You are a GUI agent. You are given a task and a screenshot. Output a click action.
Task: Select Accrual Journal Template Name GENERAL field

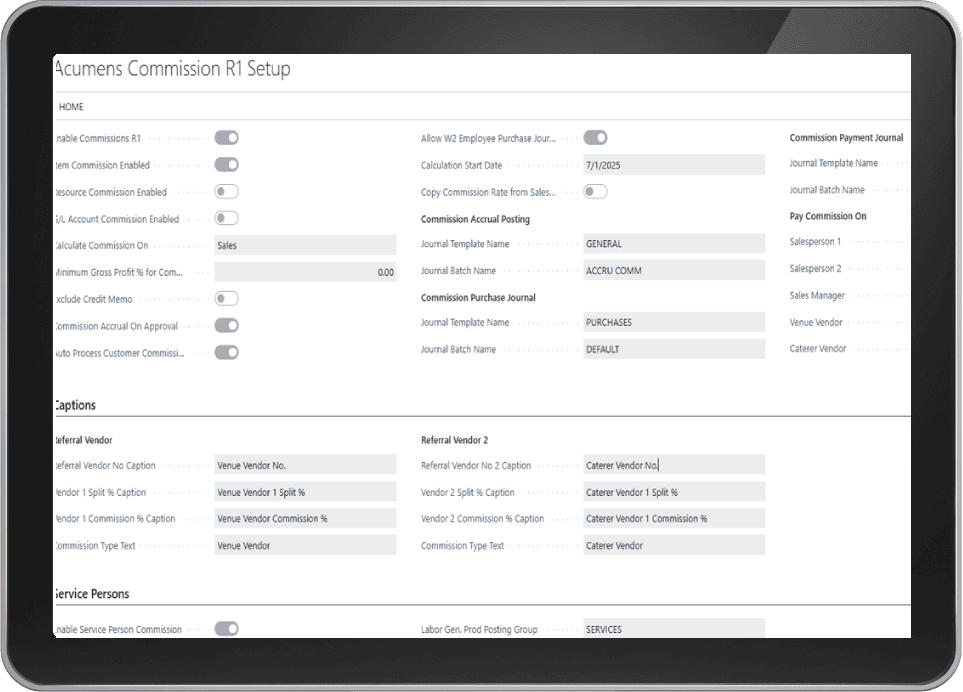[674, 244]
